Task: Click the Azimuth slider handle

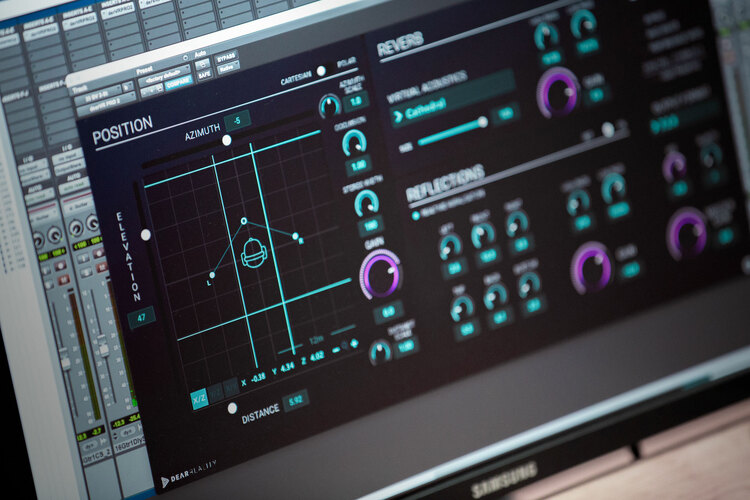Action: [x=226, y=140]
